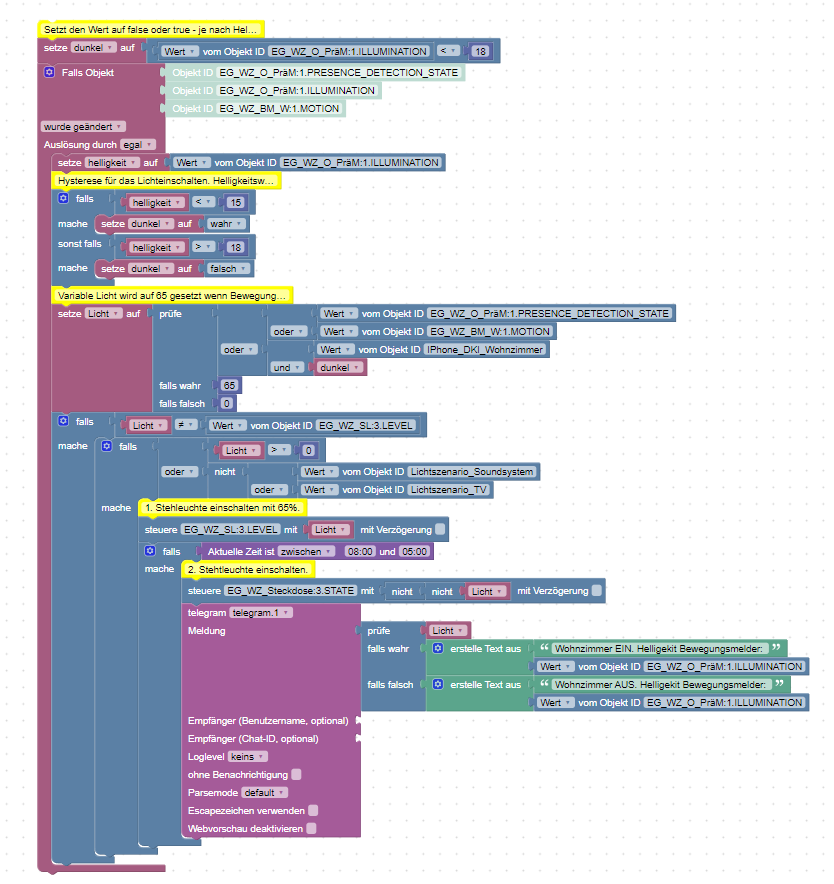Click comment 'Setzt den Wert auf false oder true'
This screenshot has width=834, height=884.
151,29
